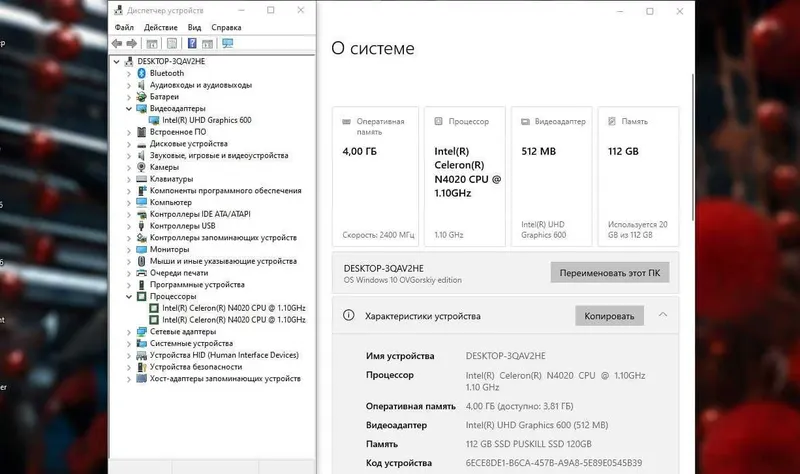Collapse the Видеоадаптеры tree node
Viewport: 800px width, 474px height.
(129, 109)
